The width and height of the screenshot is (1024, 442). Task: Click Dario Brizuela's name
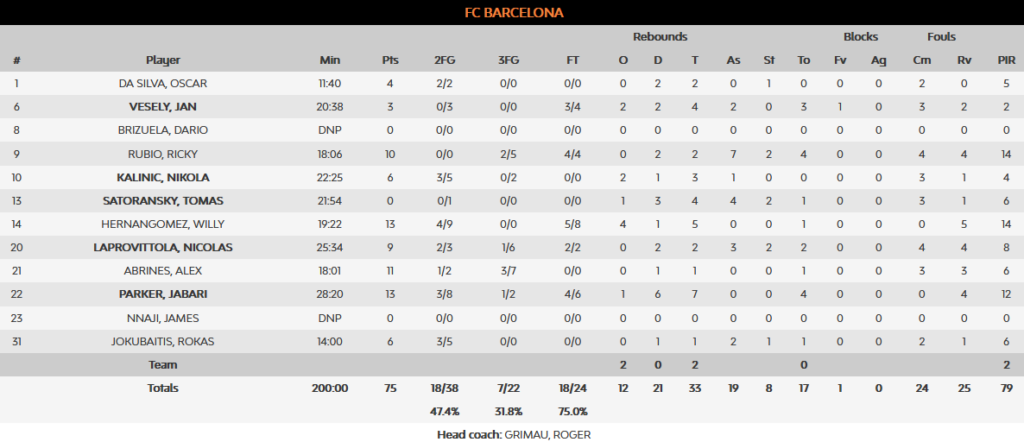coord(162,130)
